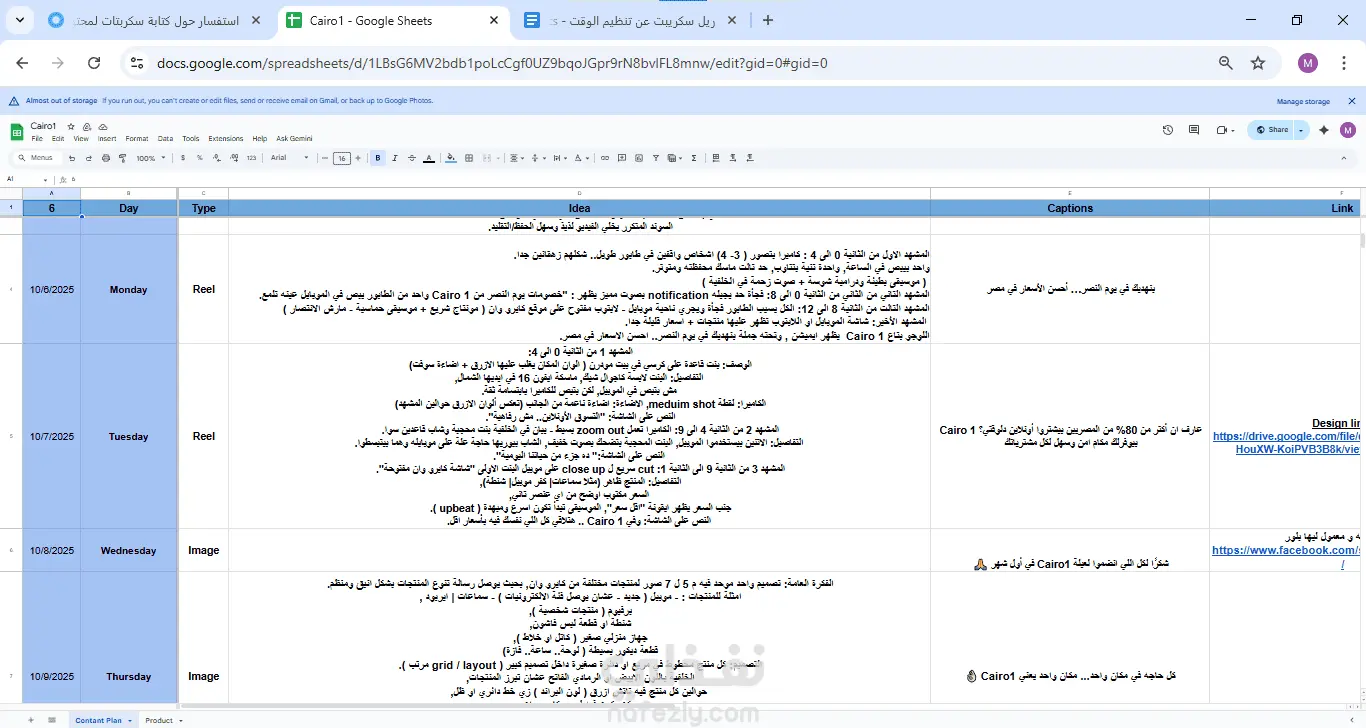The image size is (1366, 728).
Task: Open the Google Sheets home icon
Action: pyautogui.click(x=17, y=132)
